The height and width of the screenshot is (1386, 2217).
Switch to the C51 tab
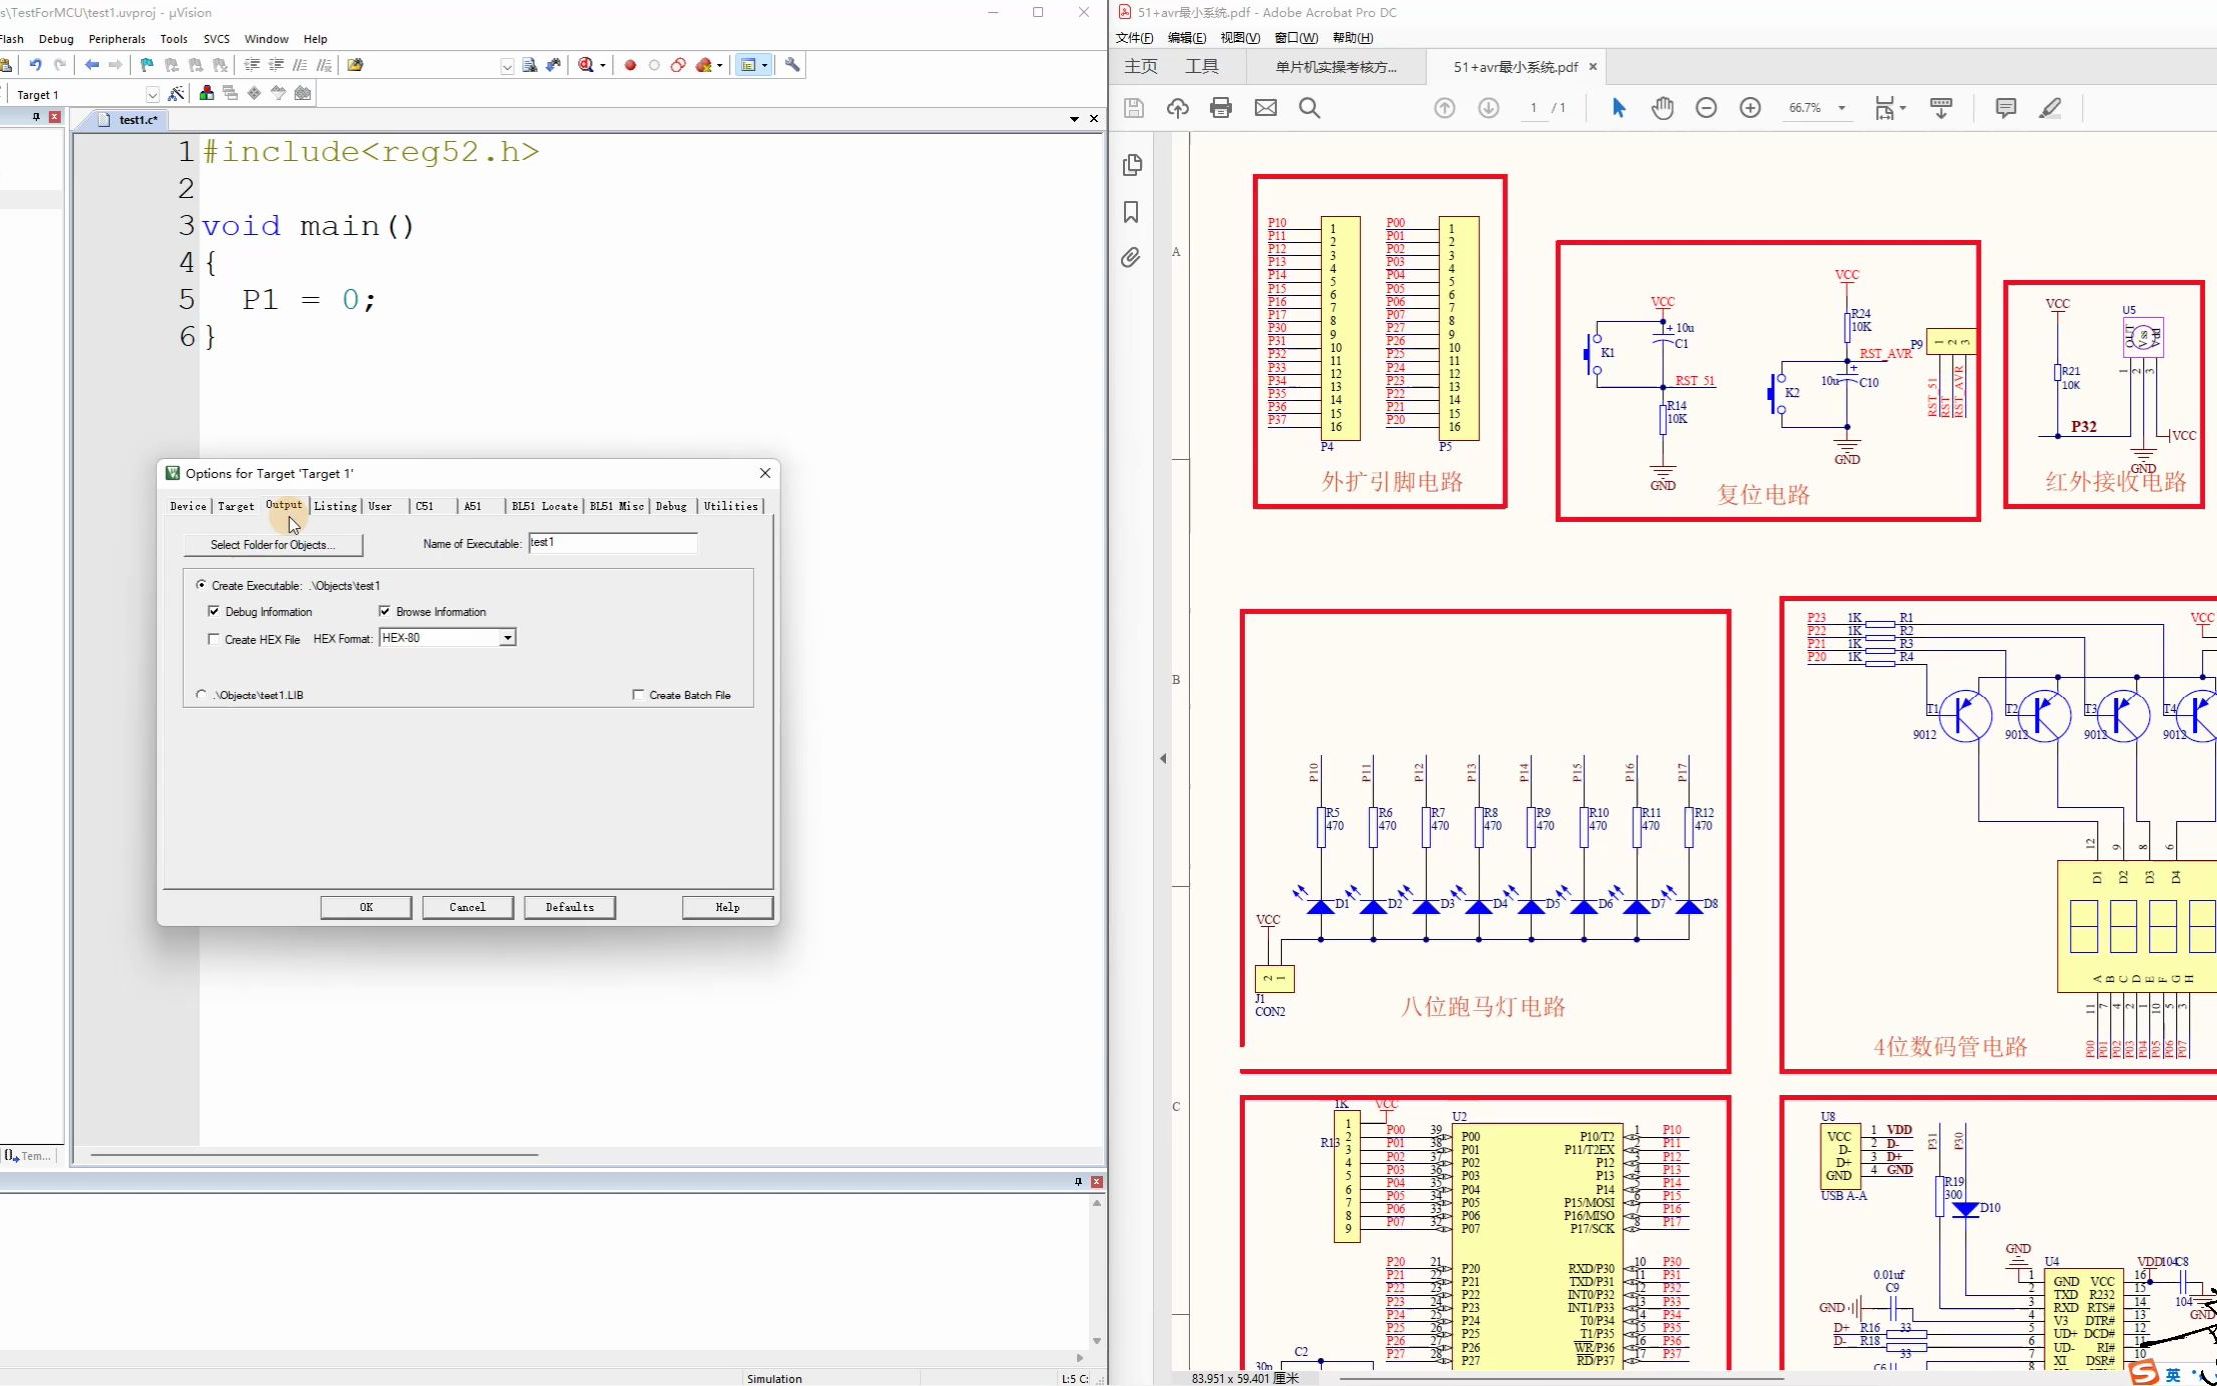pyautogui.click(x=425, y=506)
